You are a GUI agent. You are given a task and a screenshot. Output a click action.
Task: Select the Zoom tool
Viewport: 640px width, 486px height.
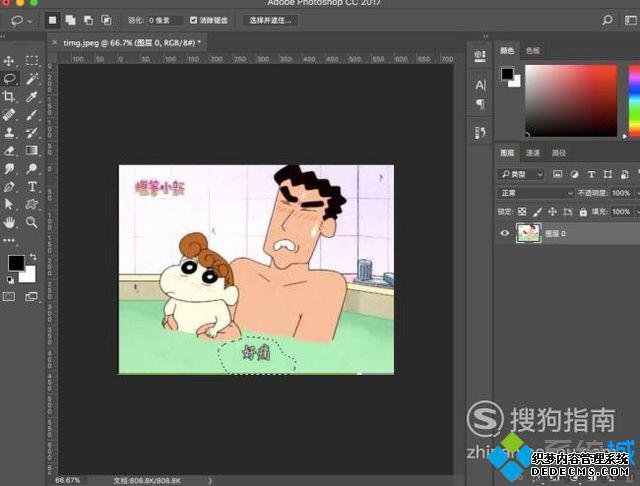click(32, 222)
